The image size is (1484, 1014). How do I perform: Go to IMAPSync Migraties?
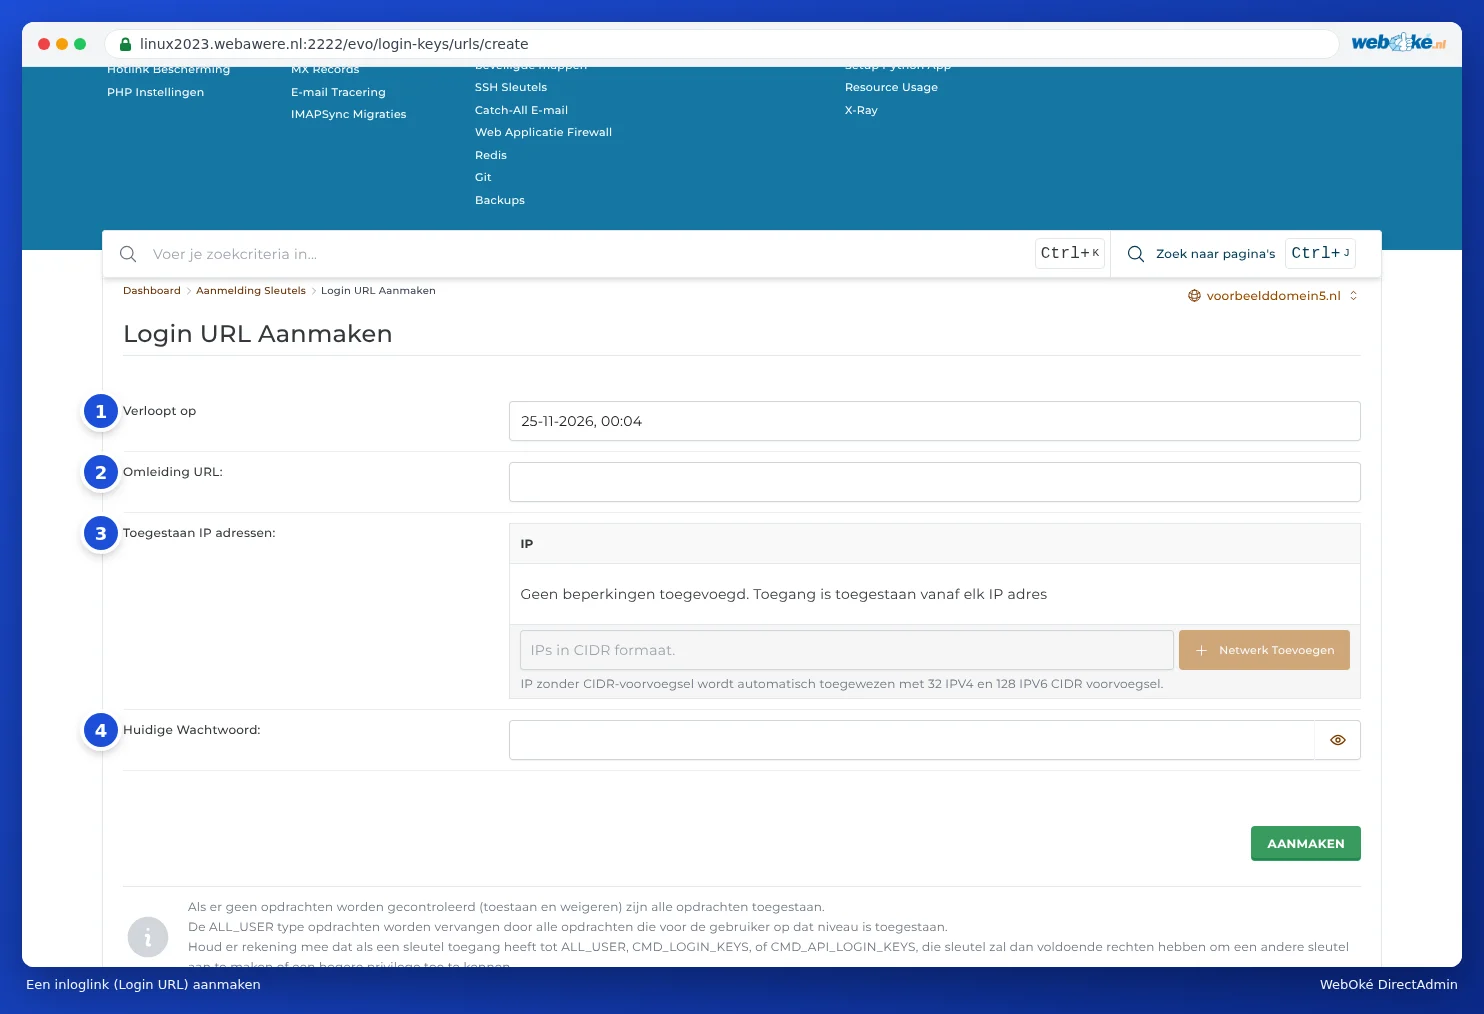coord(349,114)
